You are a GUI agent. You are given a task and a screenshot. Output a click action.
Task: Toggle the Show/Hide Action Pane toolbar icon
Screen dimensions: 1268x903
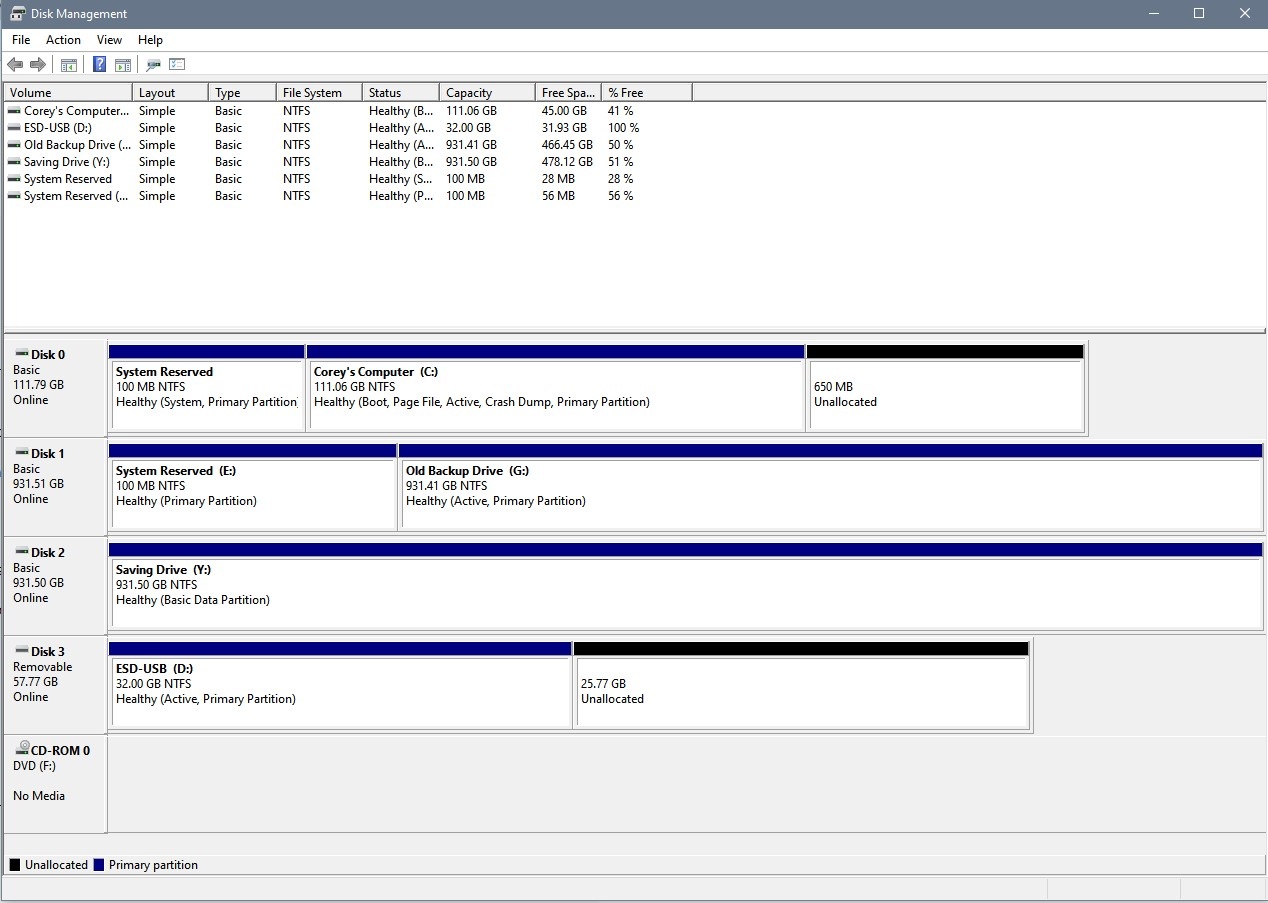(122, 64)
